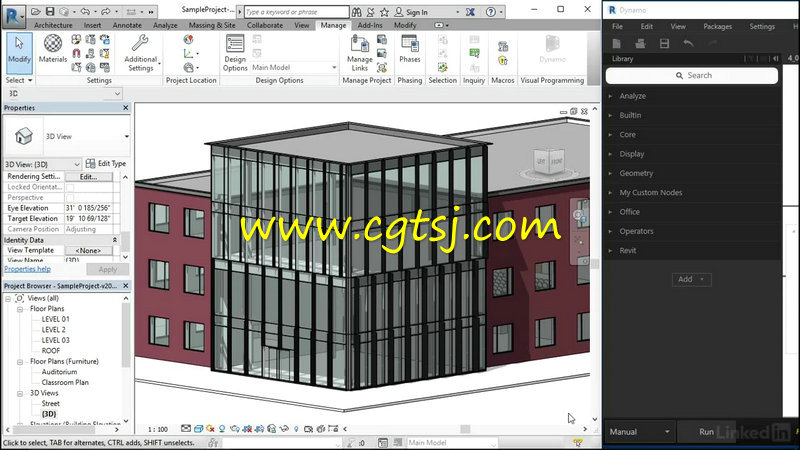Open the Add-Ins ribbon tab
This screenshot has width=800, height=450.
[x=370, y=25]
